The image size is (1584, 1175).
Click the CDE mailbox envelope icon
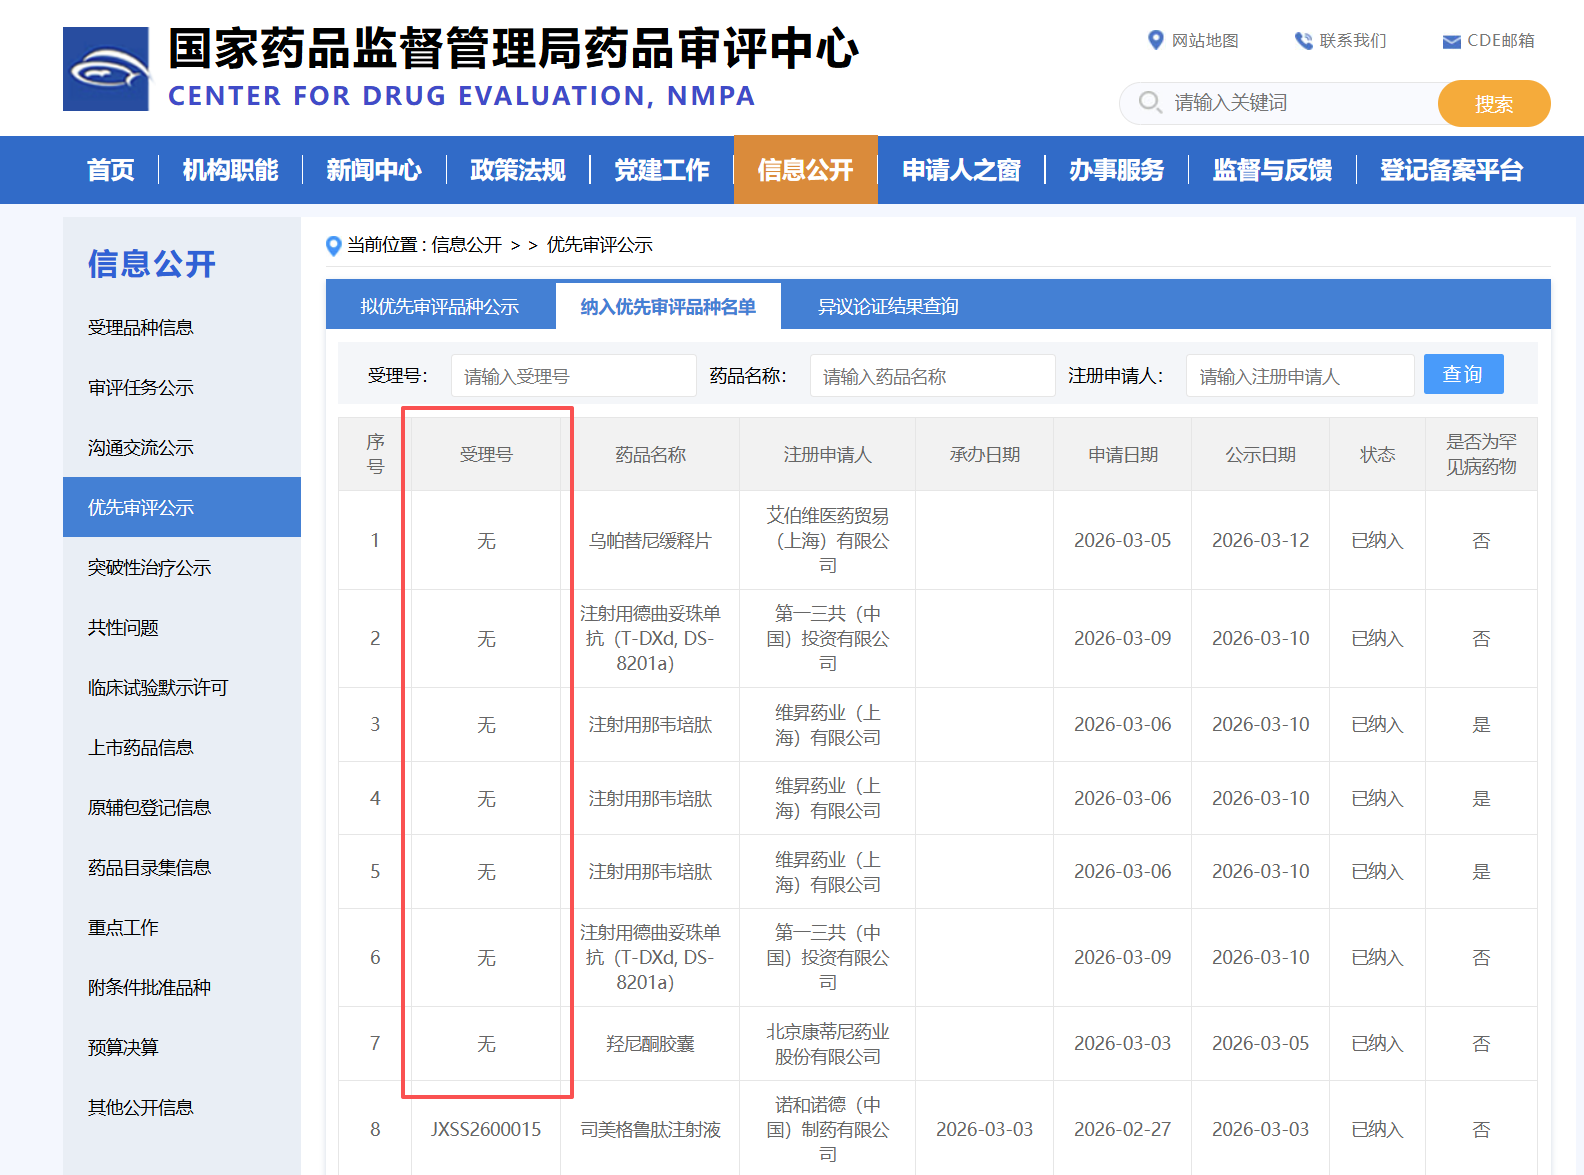[x=1451, y=41]
